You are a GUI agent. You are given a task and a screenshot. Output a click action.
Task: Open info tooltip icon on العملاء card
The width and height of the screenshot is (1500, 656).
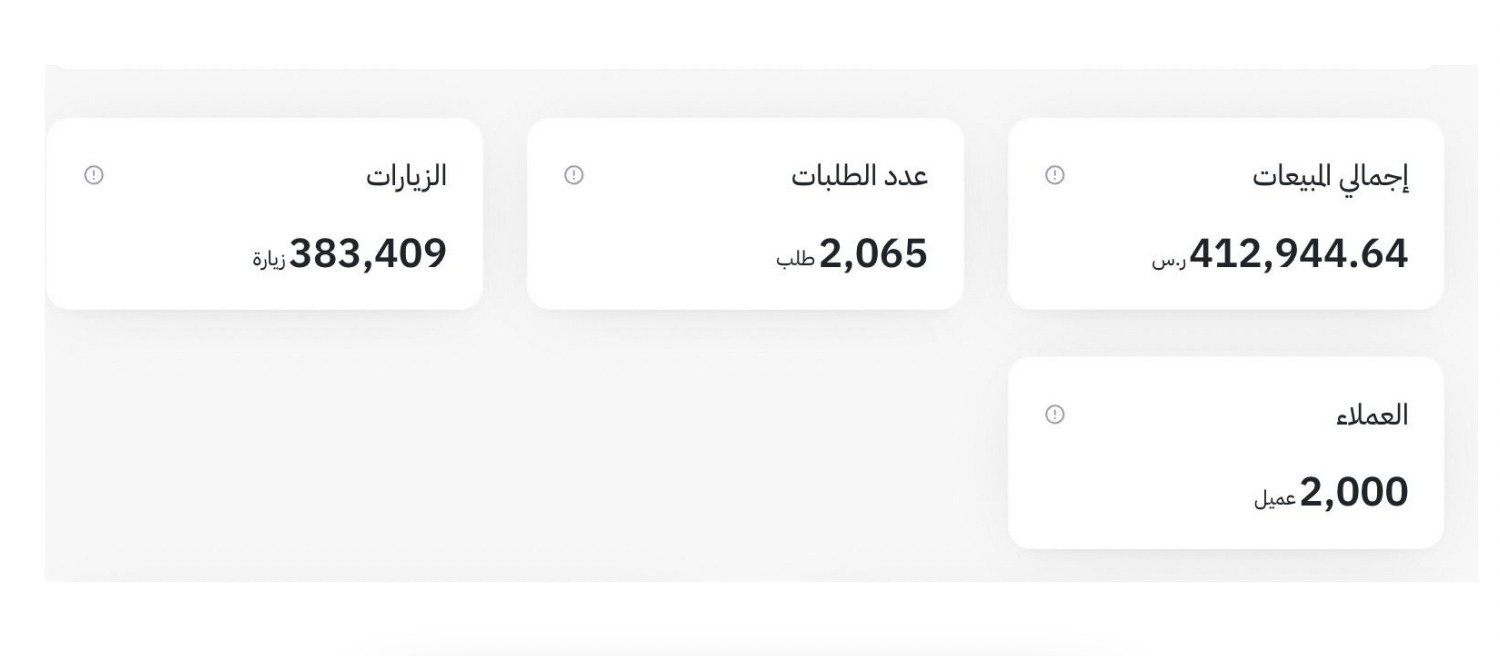tap(1054, 414)
